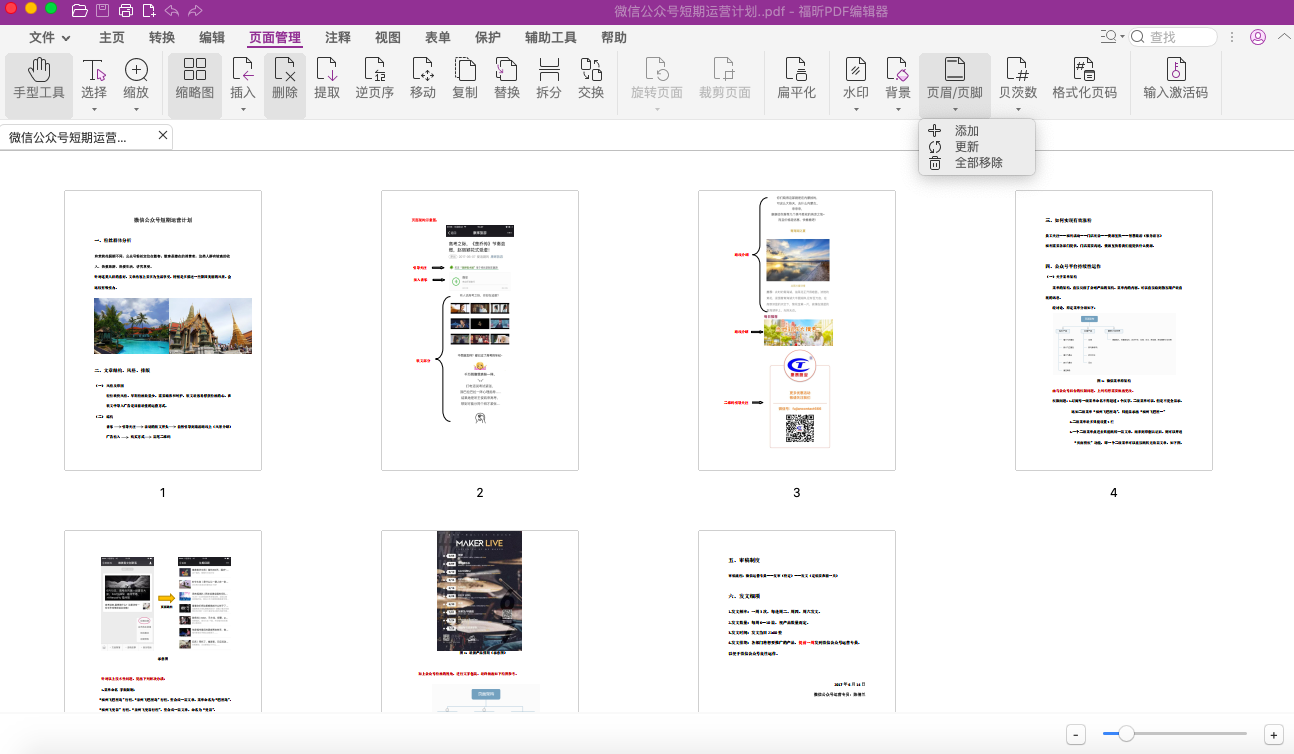Click the 拆分 split document icon
This screenshot has height=754, width=1294.
pyautogui.click(x=549, y=79)
